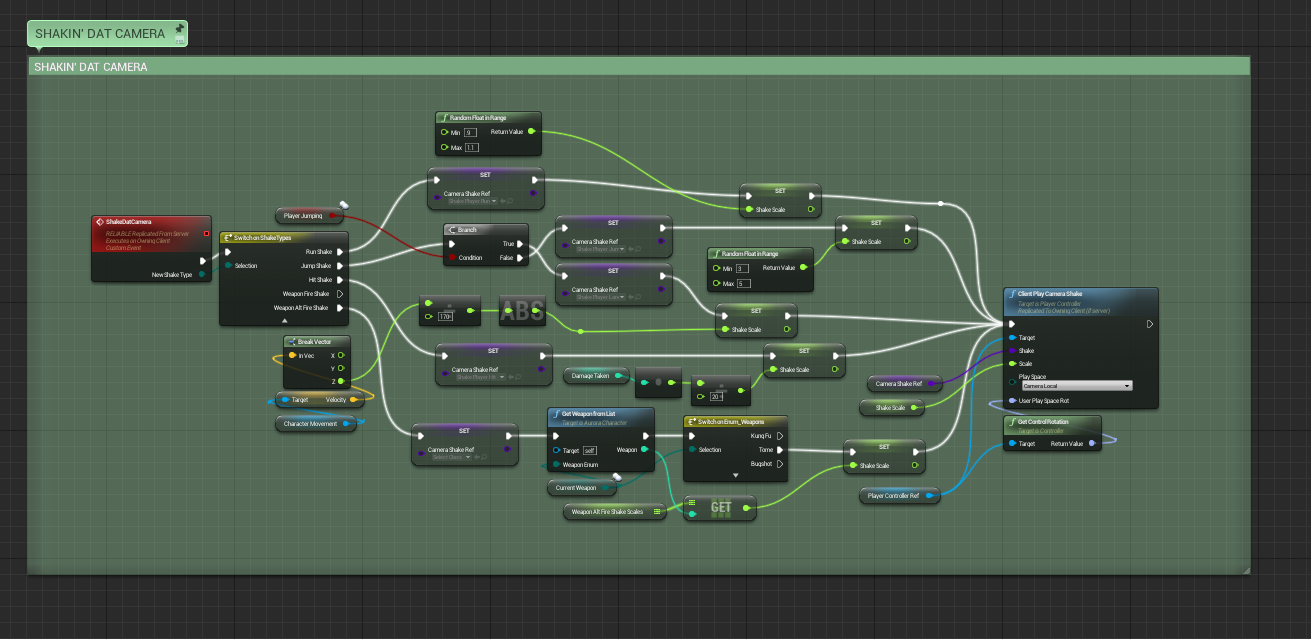Click the Scale input pin on Client Play
Image resolution: width=1311 pixels, height=639 pixels.
pyautogui.click(x=1012, y=364)
